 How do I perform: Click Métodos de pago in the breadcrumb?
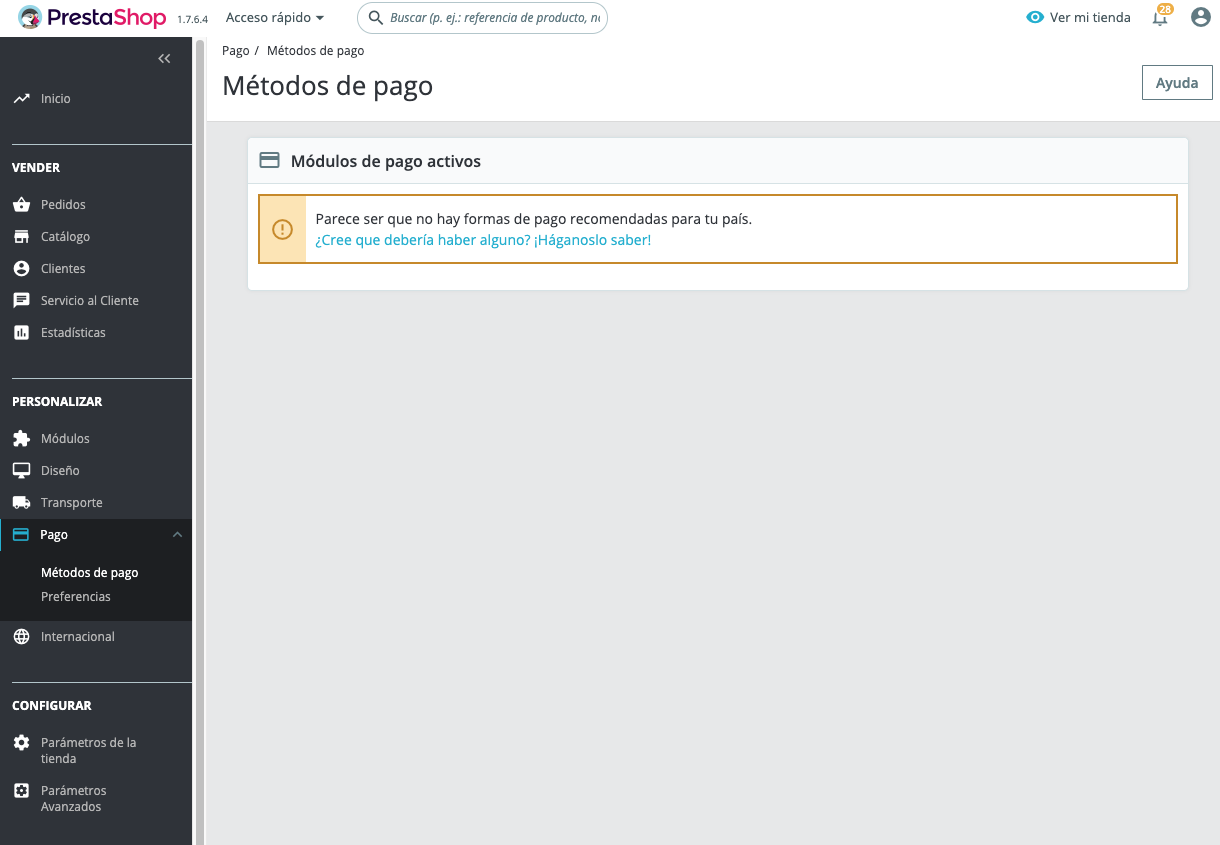(x=315, y=50)
